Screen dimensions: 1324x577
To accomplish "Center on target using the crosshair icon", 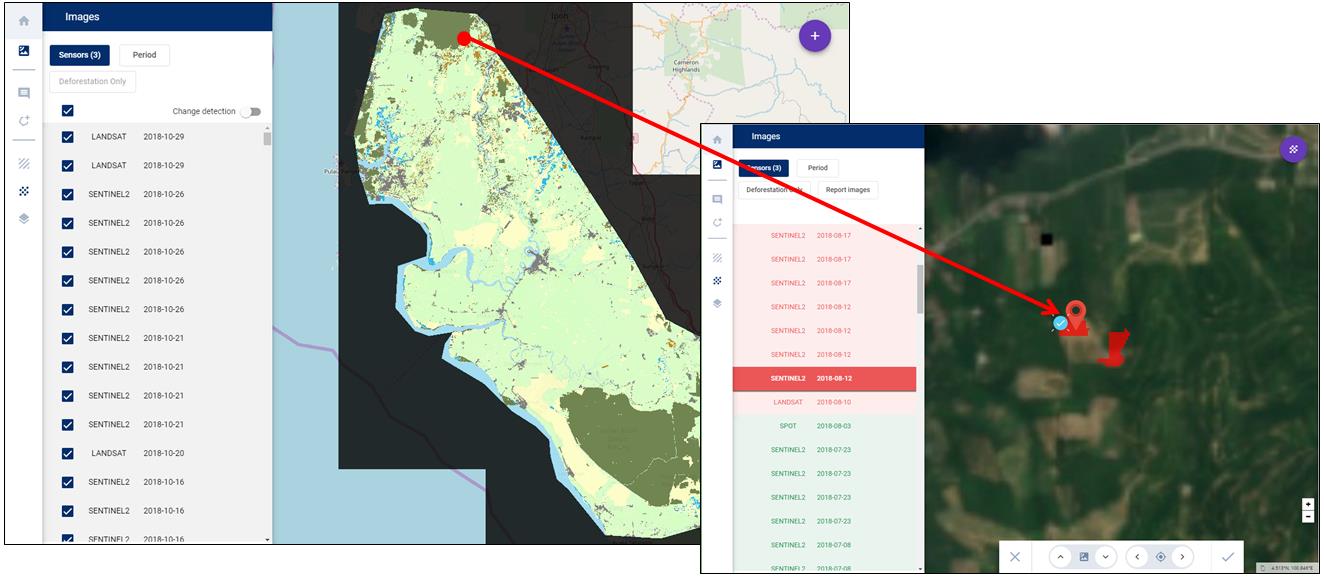I will tap(1160, 557).
